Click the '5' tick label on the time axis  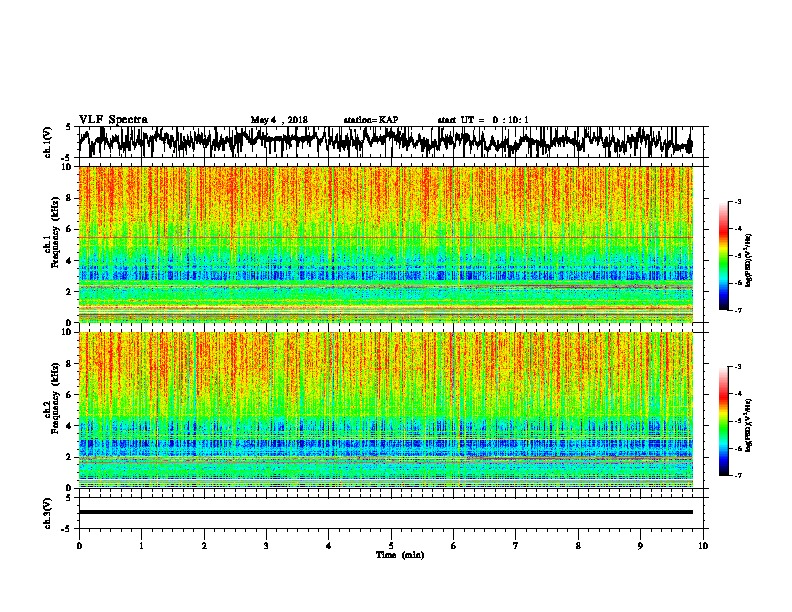pyautogui.click(x=391, y=545)
